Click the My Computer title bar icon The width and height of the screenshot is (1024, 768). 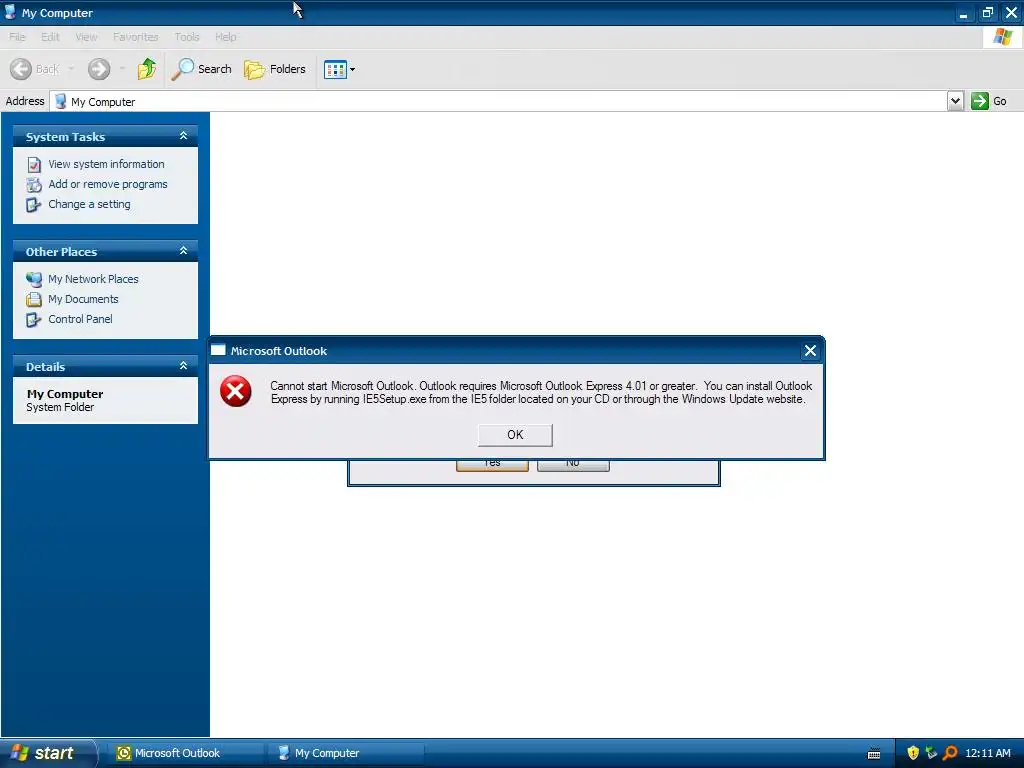pyautogui.click(x=10, y=12)
